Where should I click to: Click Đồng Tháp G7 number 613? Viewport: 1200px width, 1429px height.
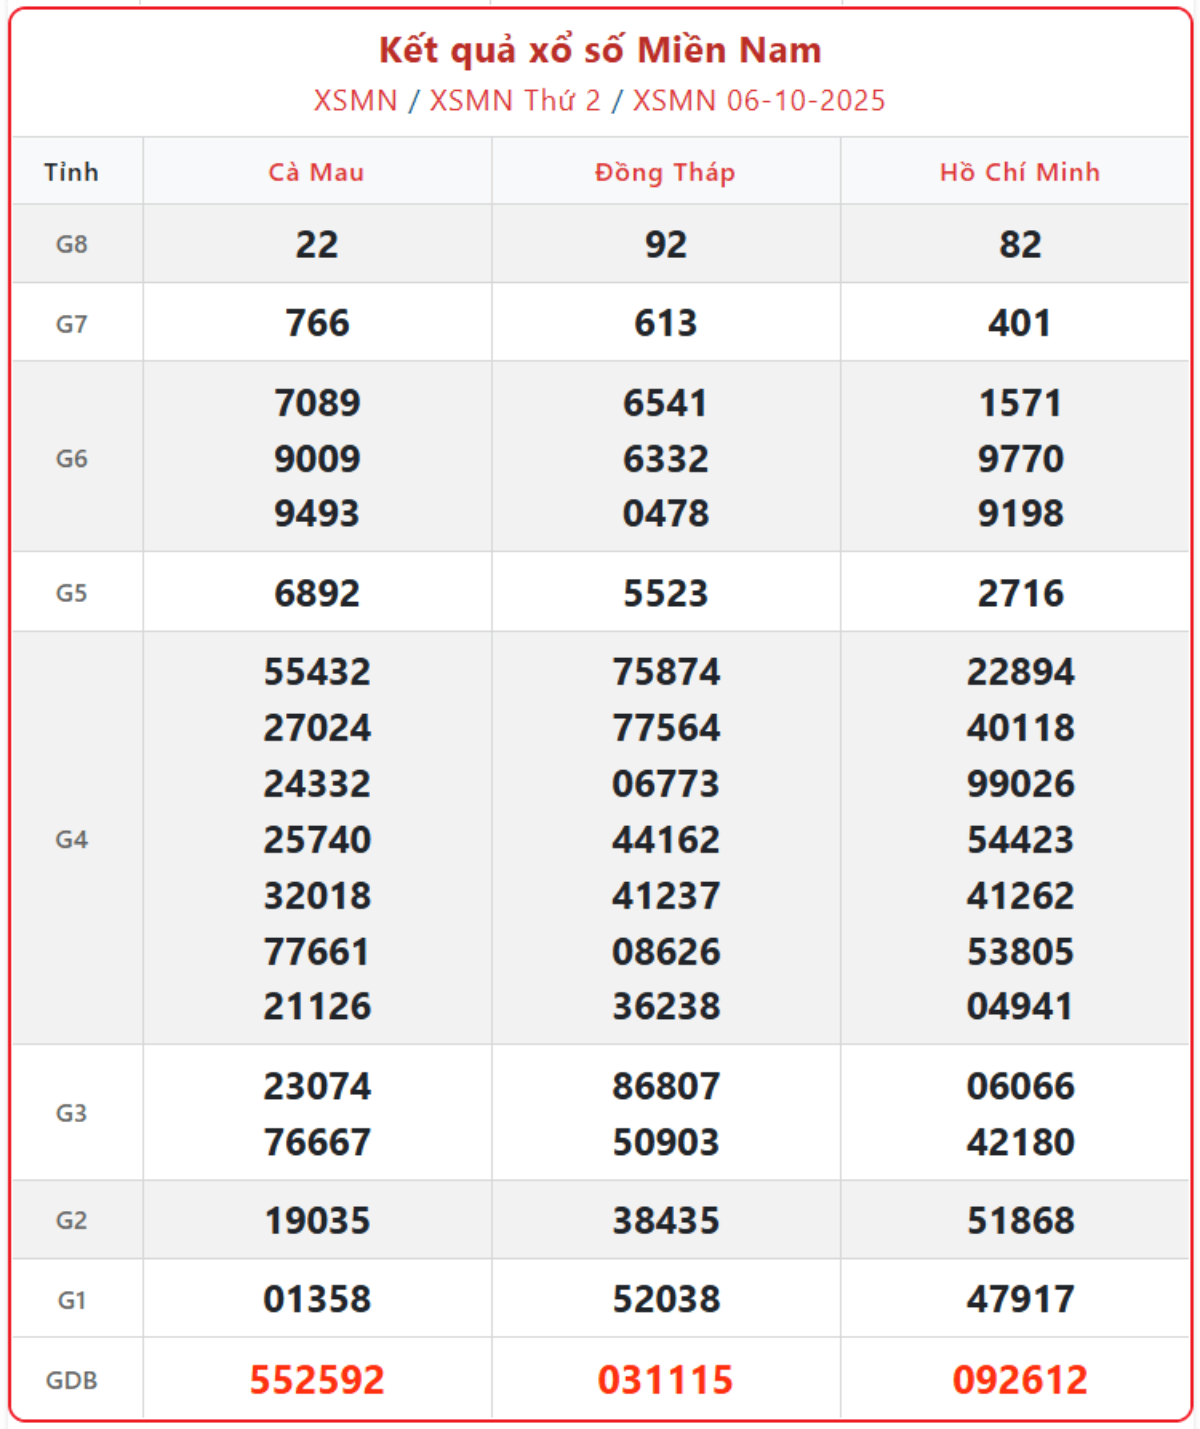coord(665,323)
